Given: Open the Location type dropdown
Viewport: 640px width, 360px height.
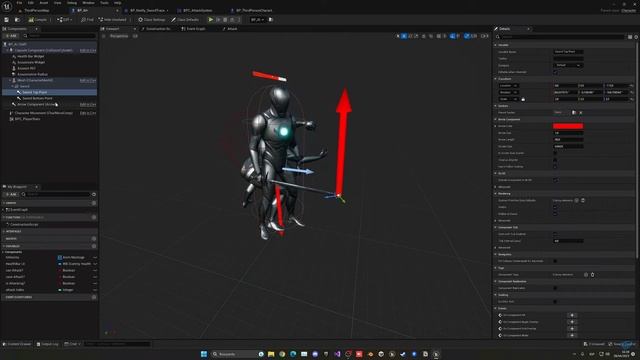Looking at the screenshot, I should [509, 86].
